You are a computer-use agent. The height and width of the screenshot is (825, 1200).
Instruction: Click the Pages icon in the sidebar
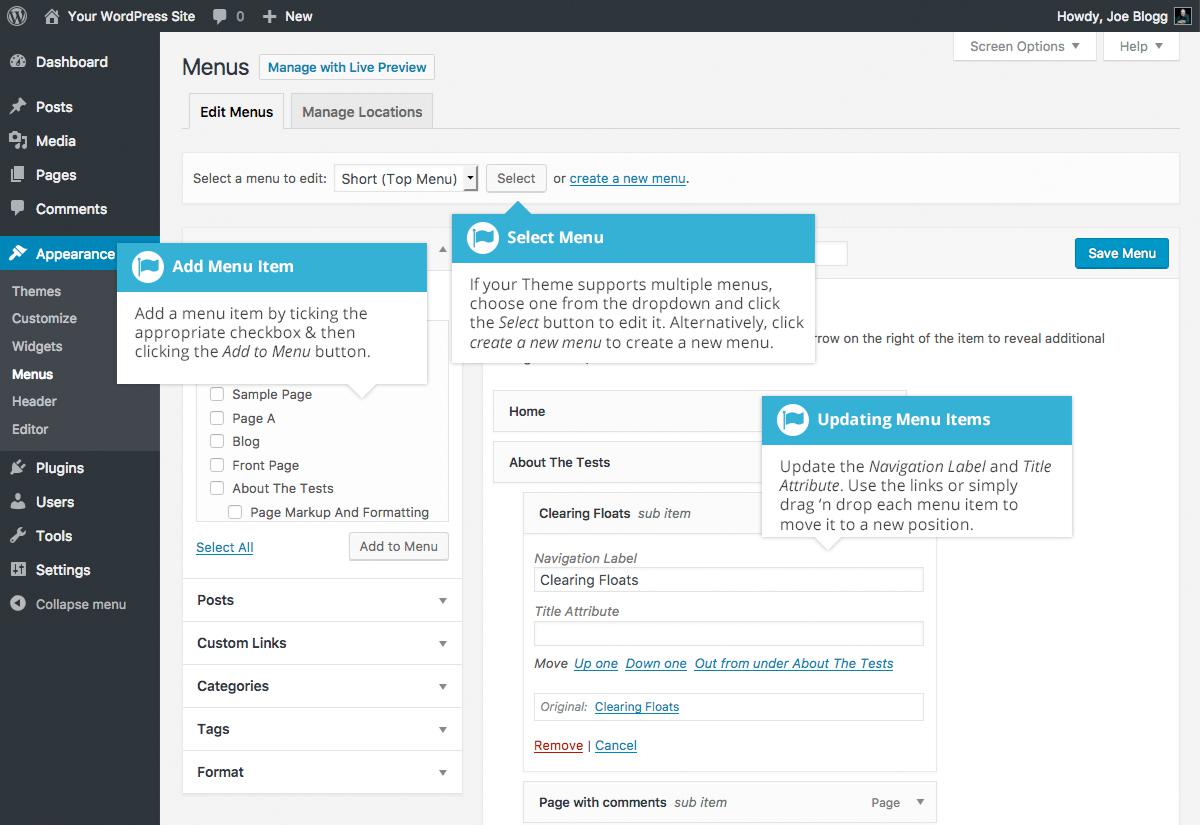click(18, 175)
